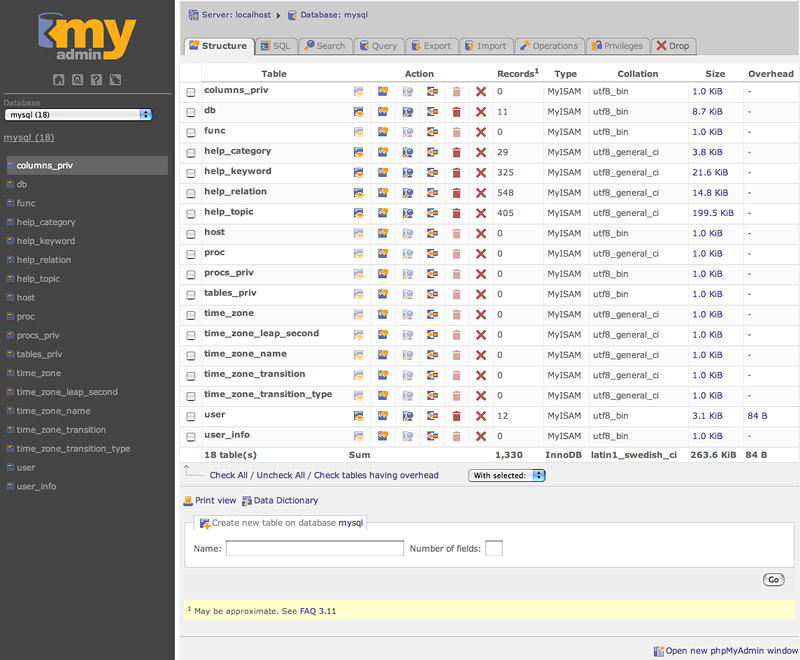Open the Query window icon in sidebar
The height and width of the screenshot is (660, 800).
(78, 80)
